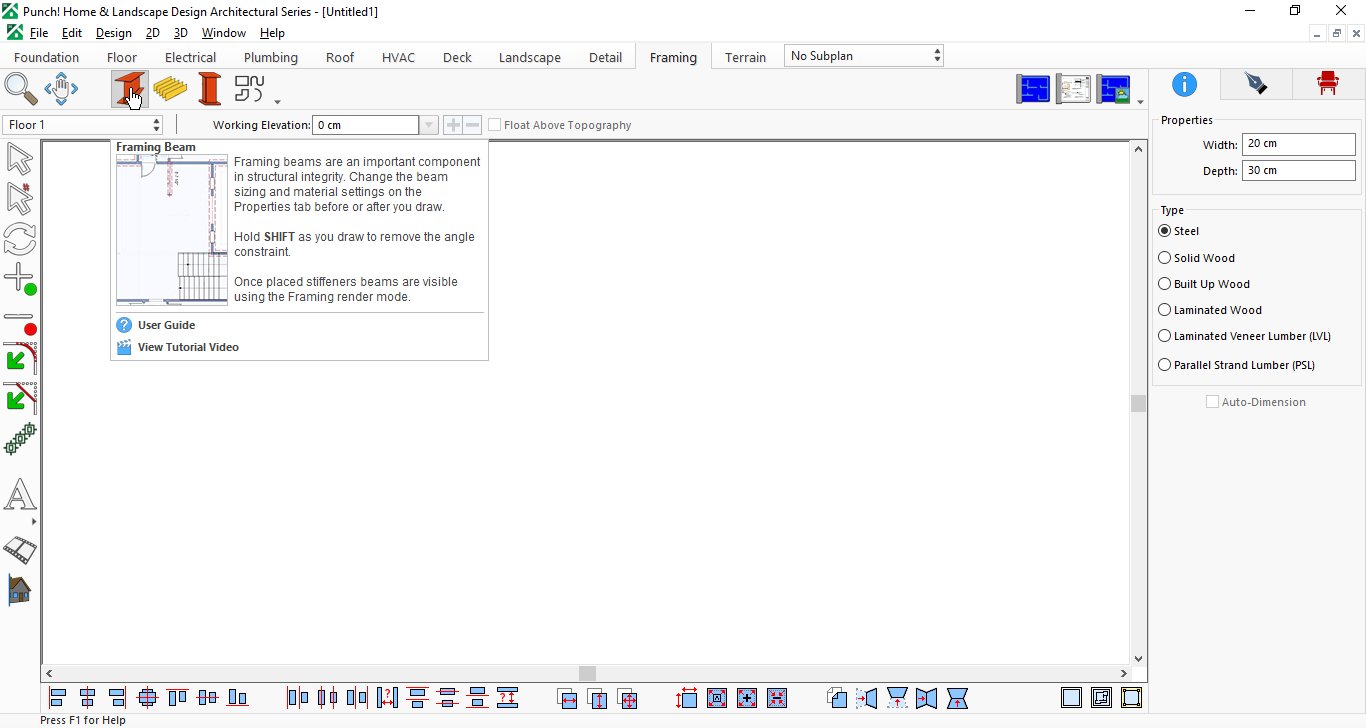1366x728 pixels.
Task: Choose the yellow joist framing tool
Action: click(170, 89)
